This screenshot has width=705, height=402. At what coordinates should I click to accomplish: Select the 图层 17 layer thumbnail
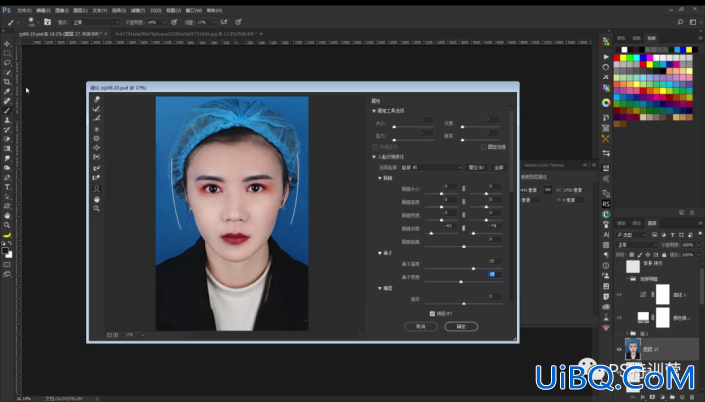(633, 349)
